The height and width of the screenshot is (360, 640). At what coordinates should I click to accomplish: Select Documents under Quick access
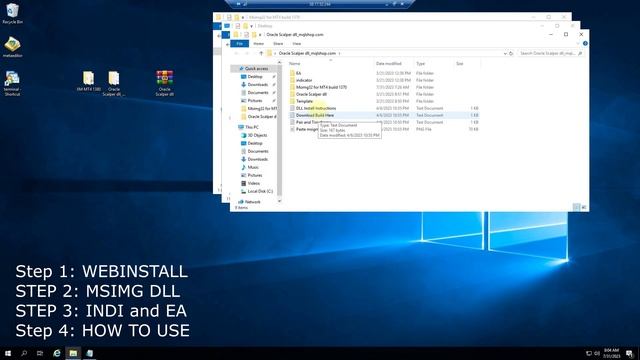click(258, 93)
